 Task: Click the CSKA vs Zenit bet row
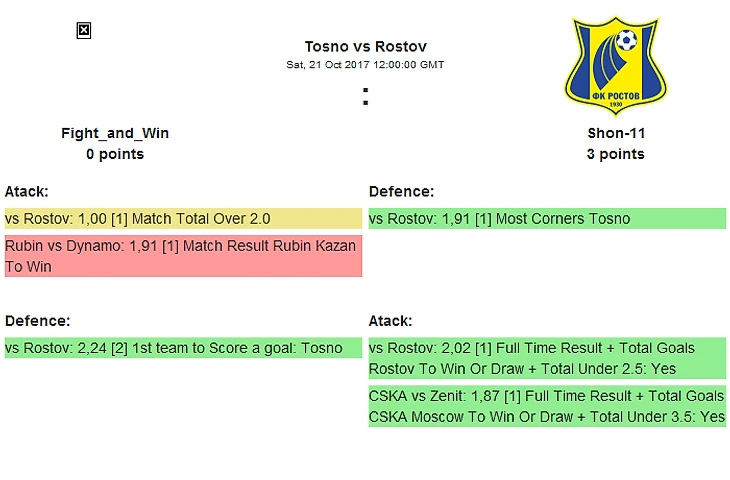547,406
